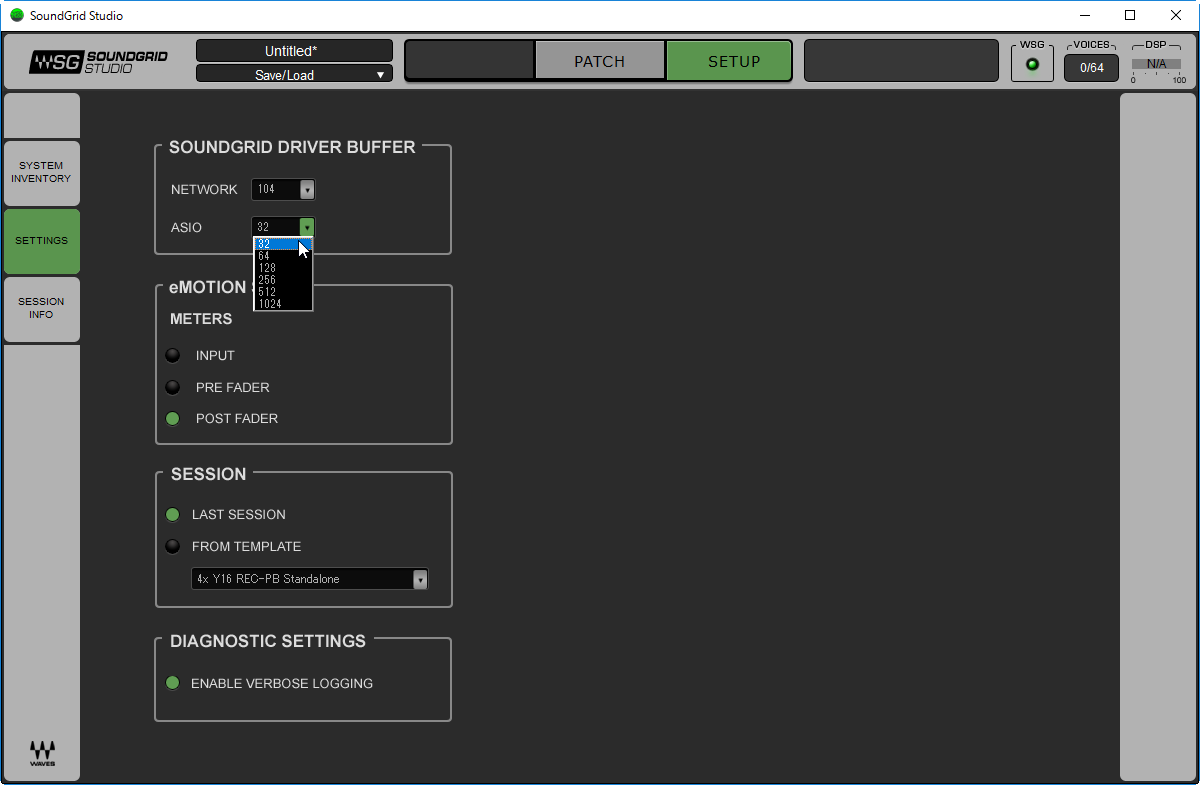The width and height of the screenshot is (1200, 785).
Task: Toggle ENABLE VERBOSE LOGGING
Action: [x=172, y=683]
